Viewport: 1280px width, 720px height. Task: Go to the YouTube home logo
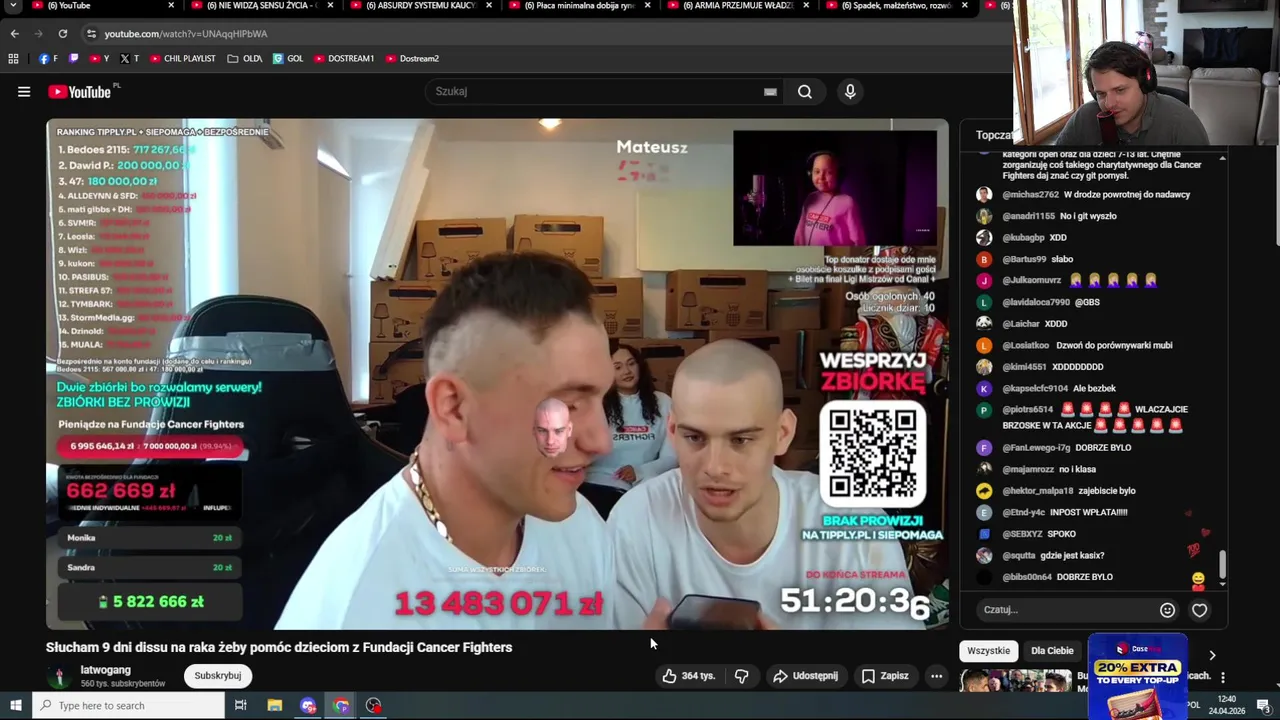point(80,92)
